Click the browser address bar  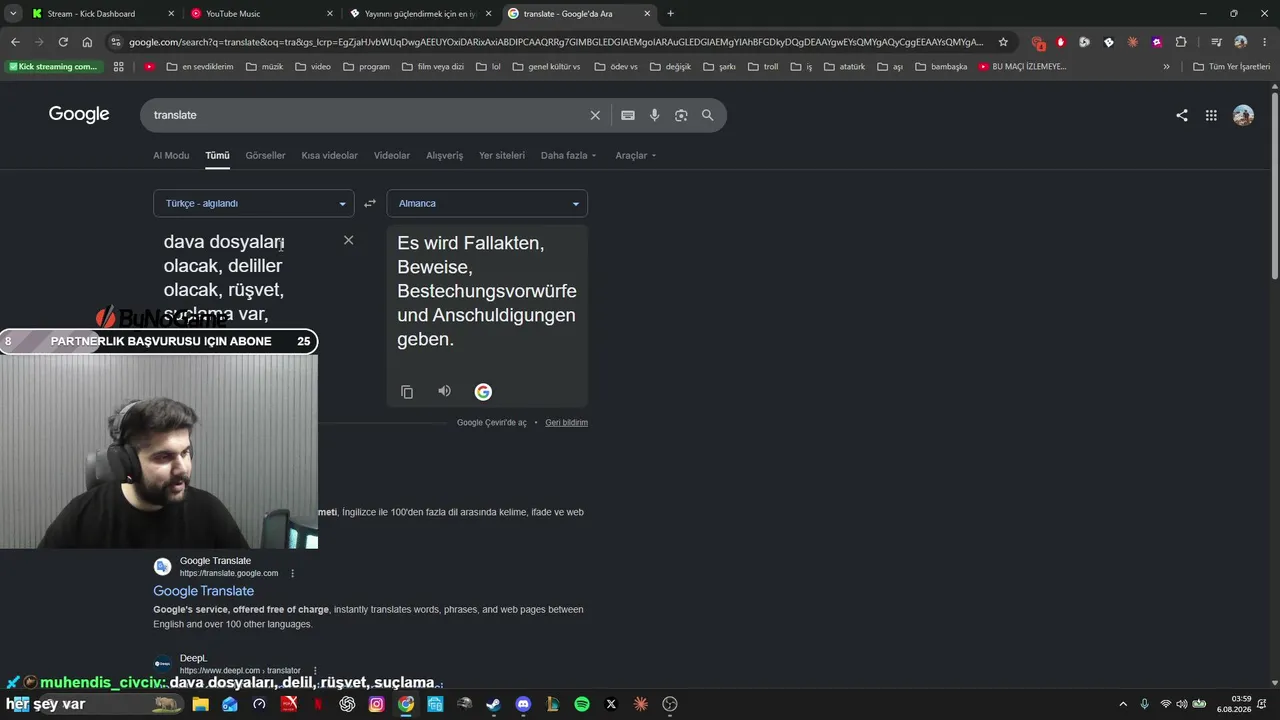556,42
